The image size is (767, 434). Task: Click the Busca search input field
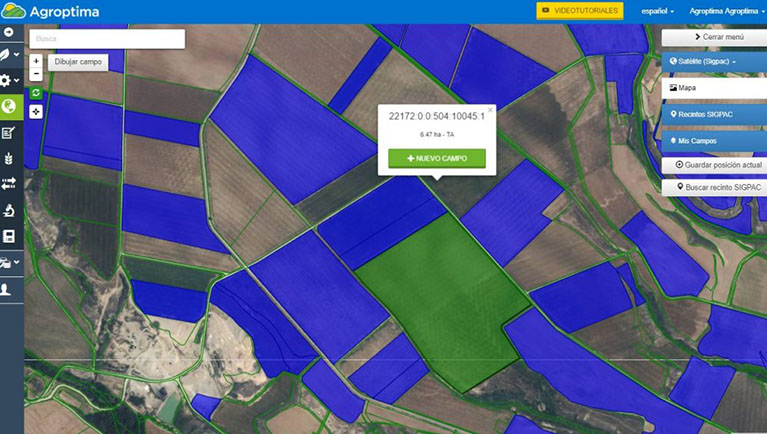tap(107, 39)
